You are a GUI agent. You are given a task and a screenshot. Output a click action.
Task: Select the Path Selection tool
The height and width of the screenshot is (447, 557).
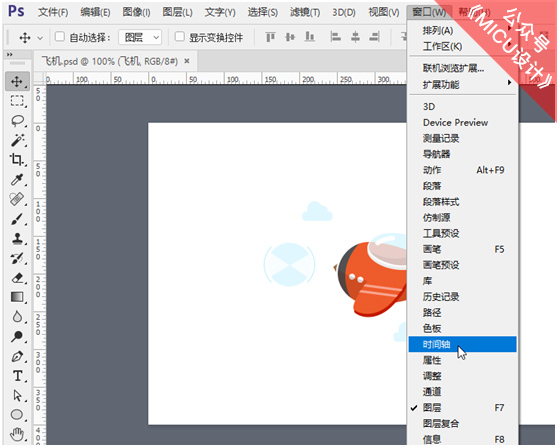point(17,395)
